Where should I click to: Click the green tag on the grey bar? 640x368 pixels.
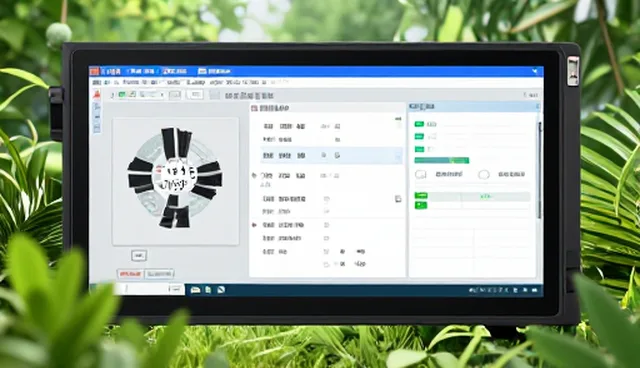coord(421,196)
